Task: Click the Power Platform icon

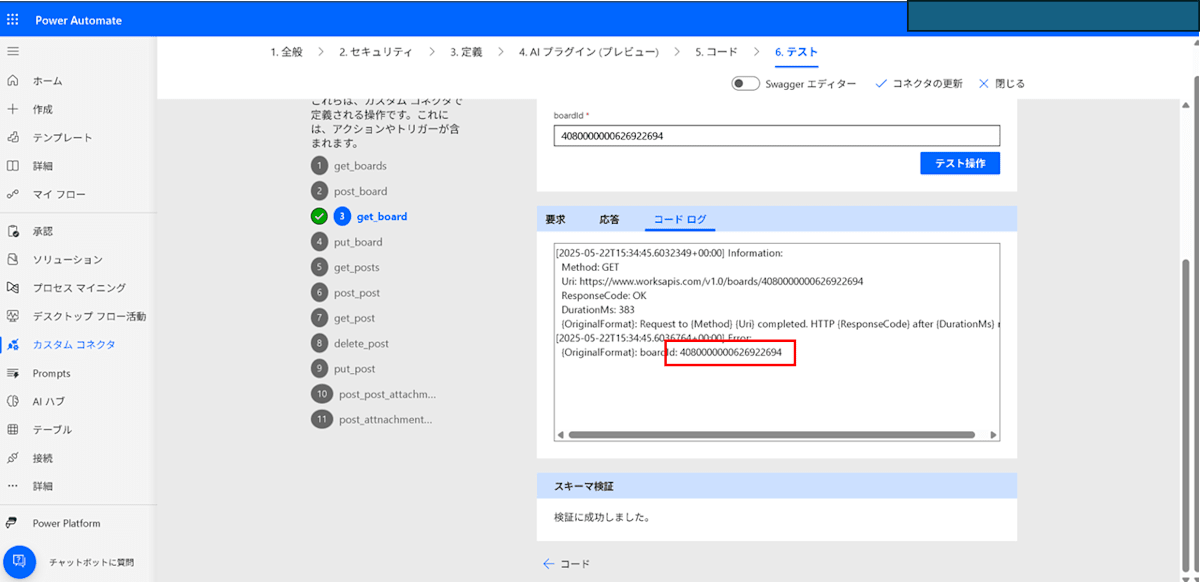Action: (13, 523)
